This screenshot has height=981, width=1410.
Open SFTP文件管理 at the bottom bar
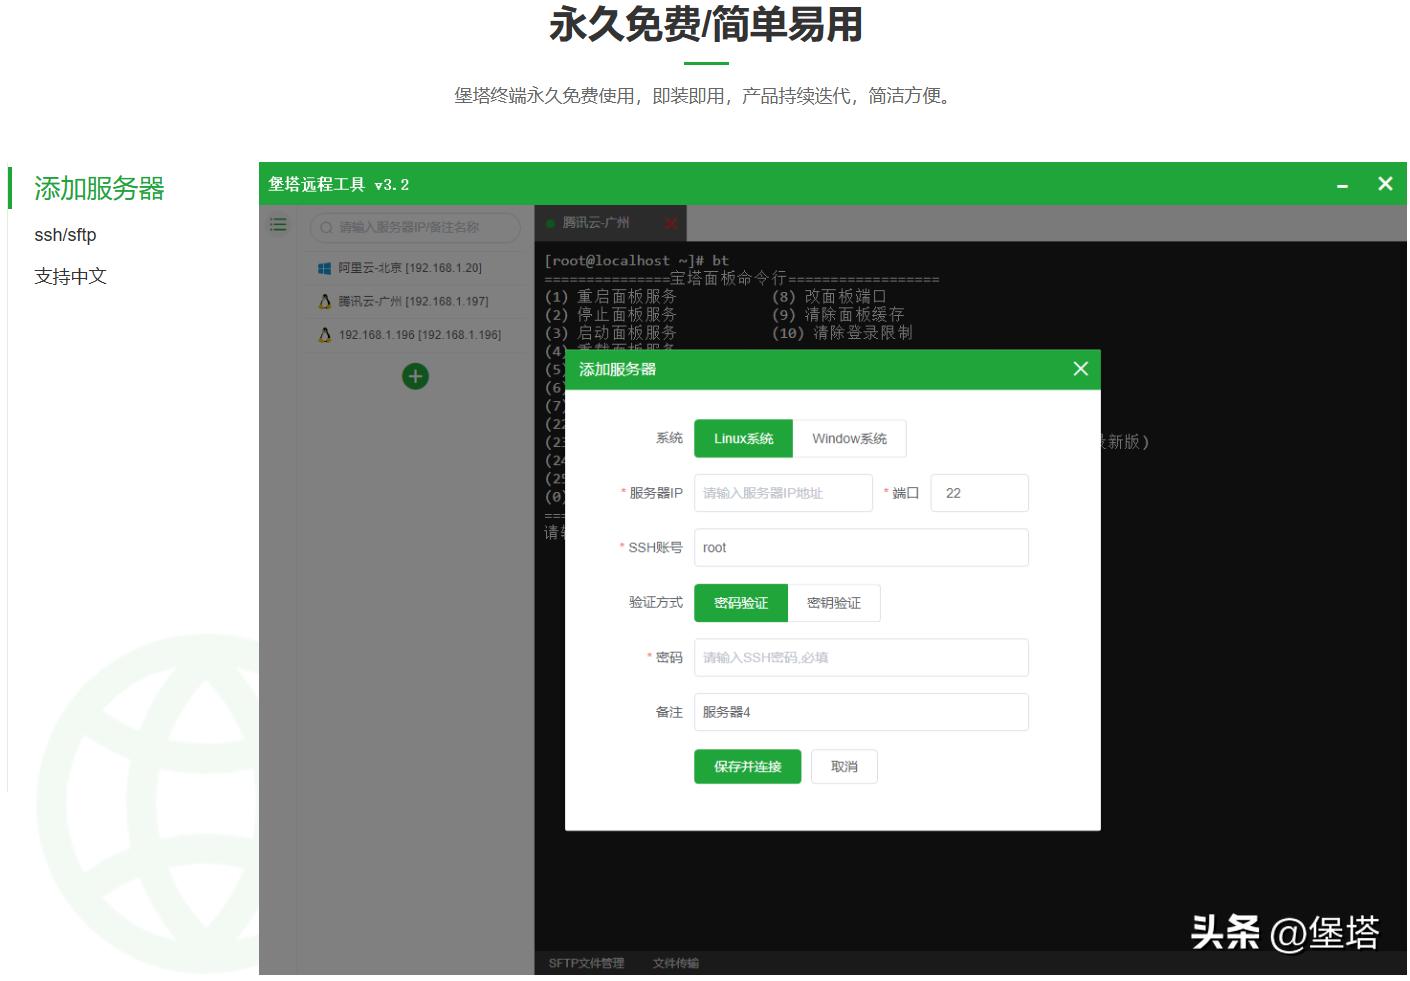pos(585,964)
